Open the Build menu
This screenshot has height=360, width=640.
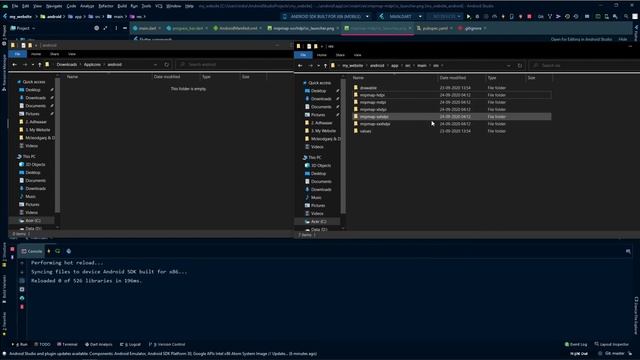pyautogui.click(x=122, y=6)
